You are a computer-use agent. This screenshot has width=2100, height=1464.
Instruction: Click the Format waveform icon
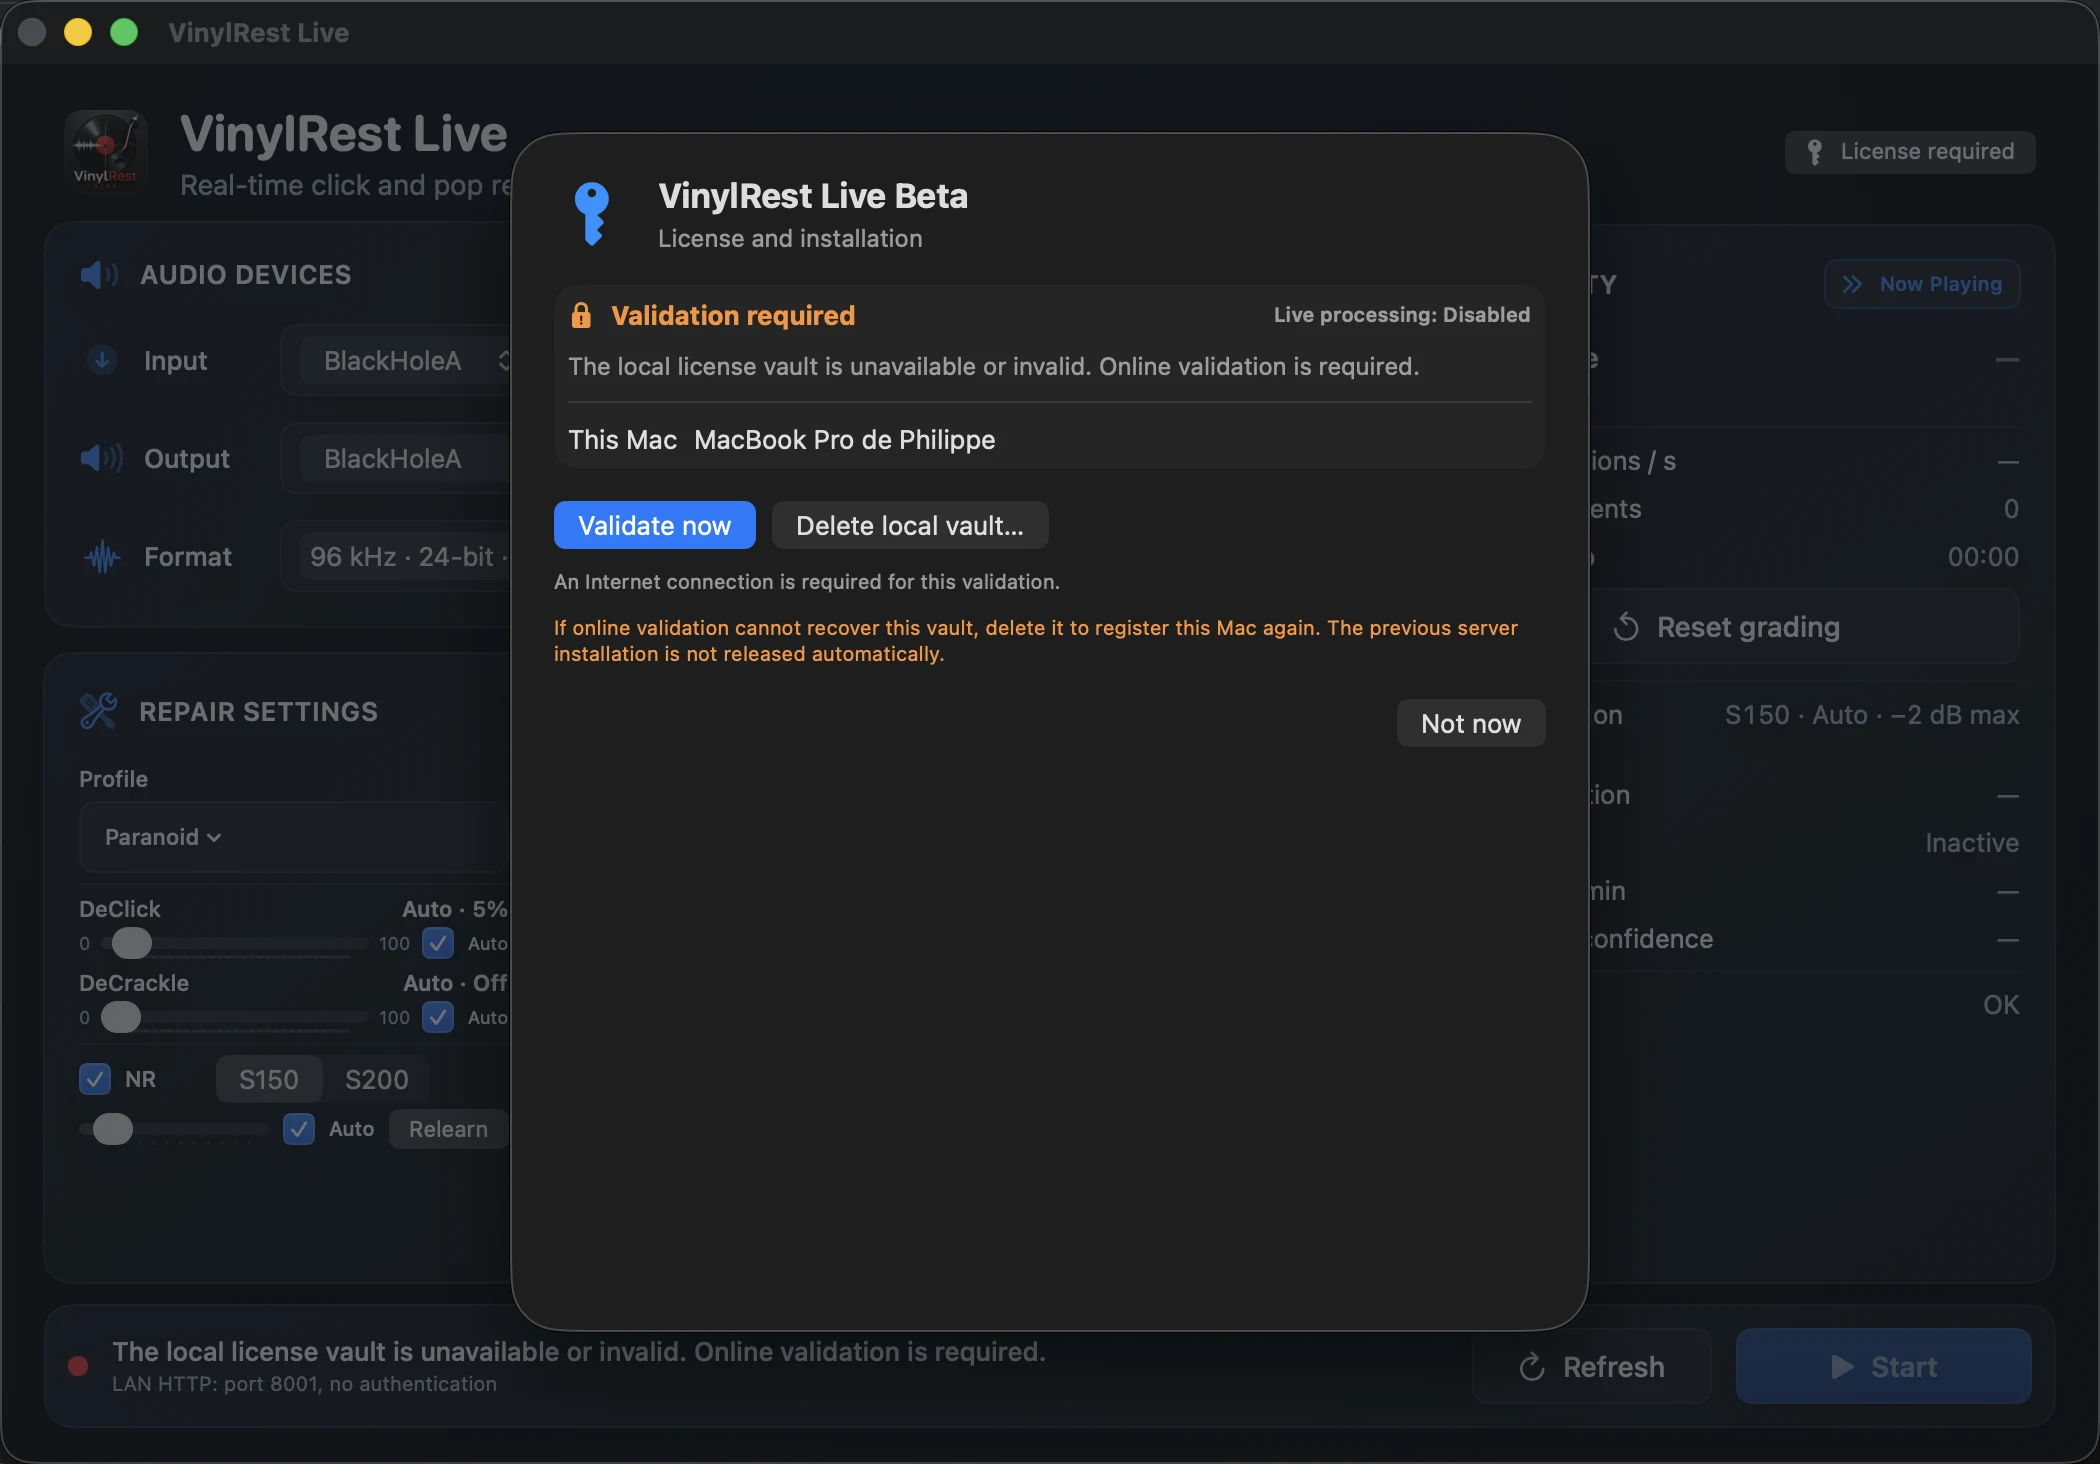tap(102, 557)
